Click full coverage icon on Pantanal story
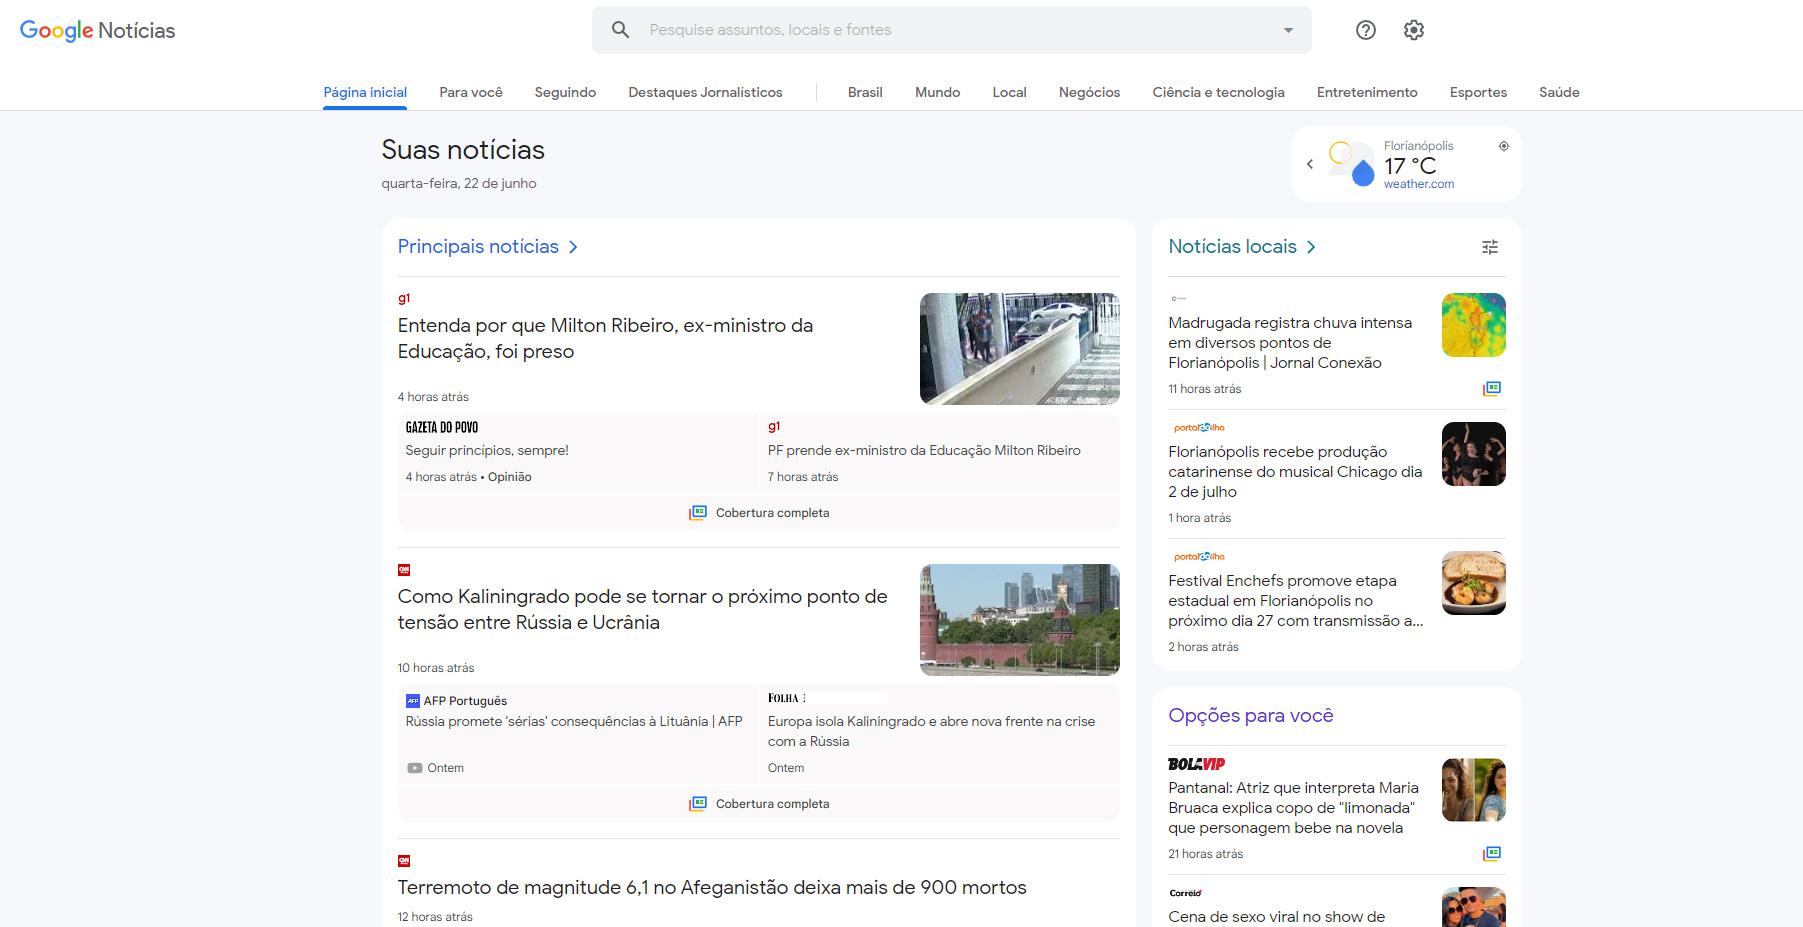This screenshot has width=1803, height=927. 1491,854
